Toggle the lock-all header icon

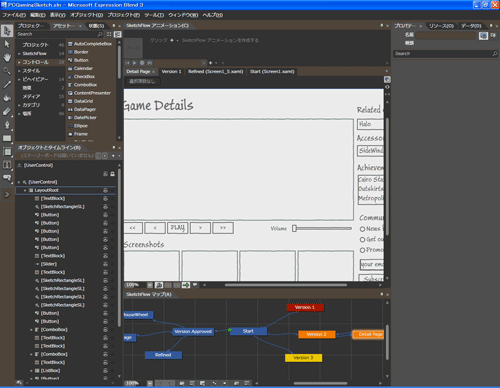pyautogui.click(x=113, y=174)
